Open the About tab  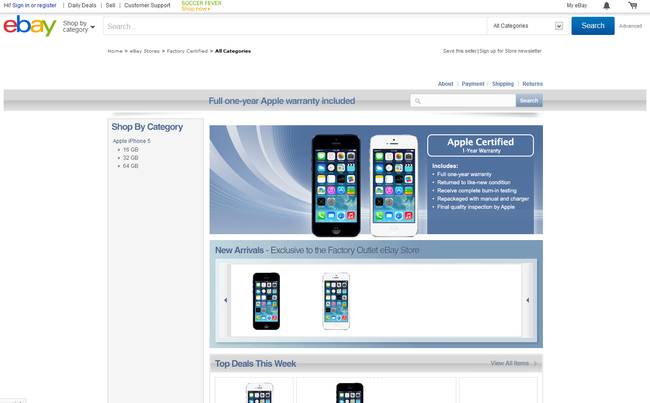pyautogui.click(x=446, y=84)
